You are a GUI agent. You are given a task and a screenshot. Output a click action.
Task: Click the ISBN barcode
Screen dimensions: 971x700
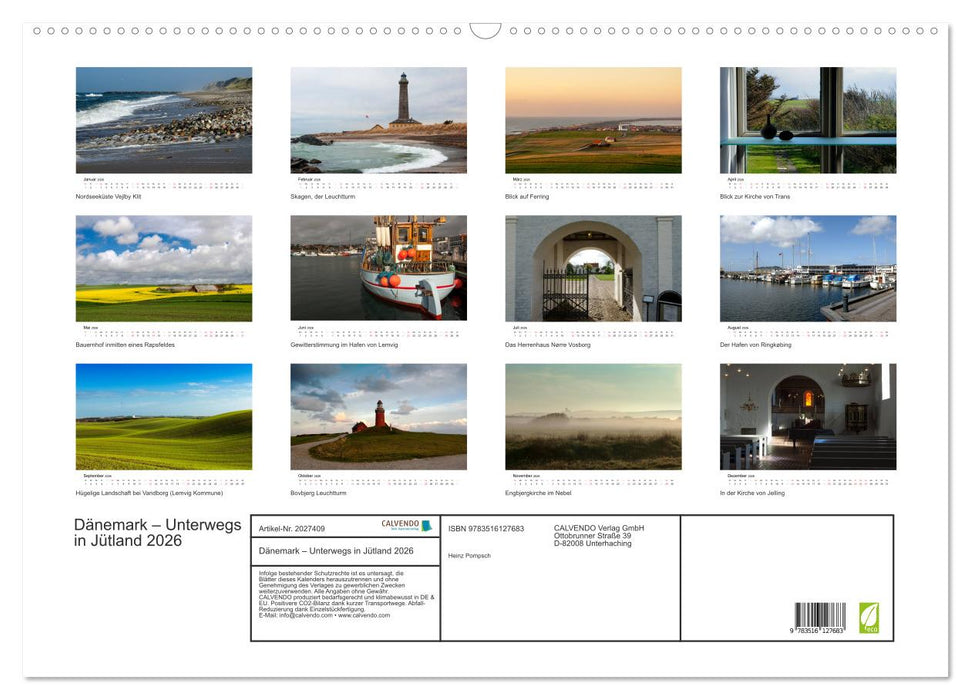(820, 616)
